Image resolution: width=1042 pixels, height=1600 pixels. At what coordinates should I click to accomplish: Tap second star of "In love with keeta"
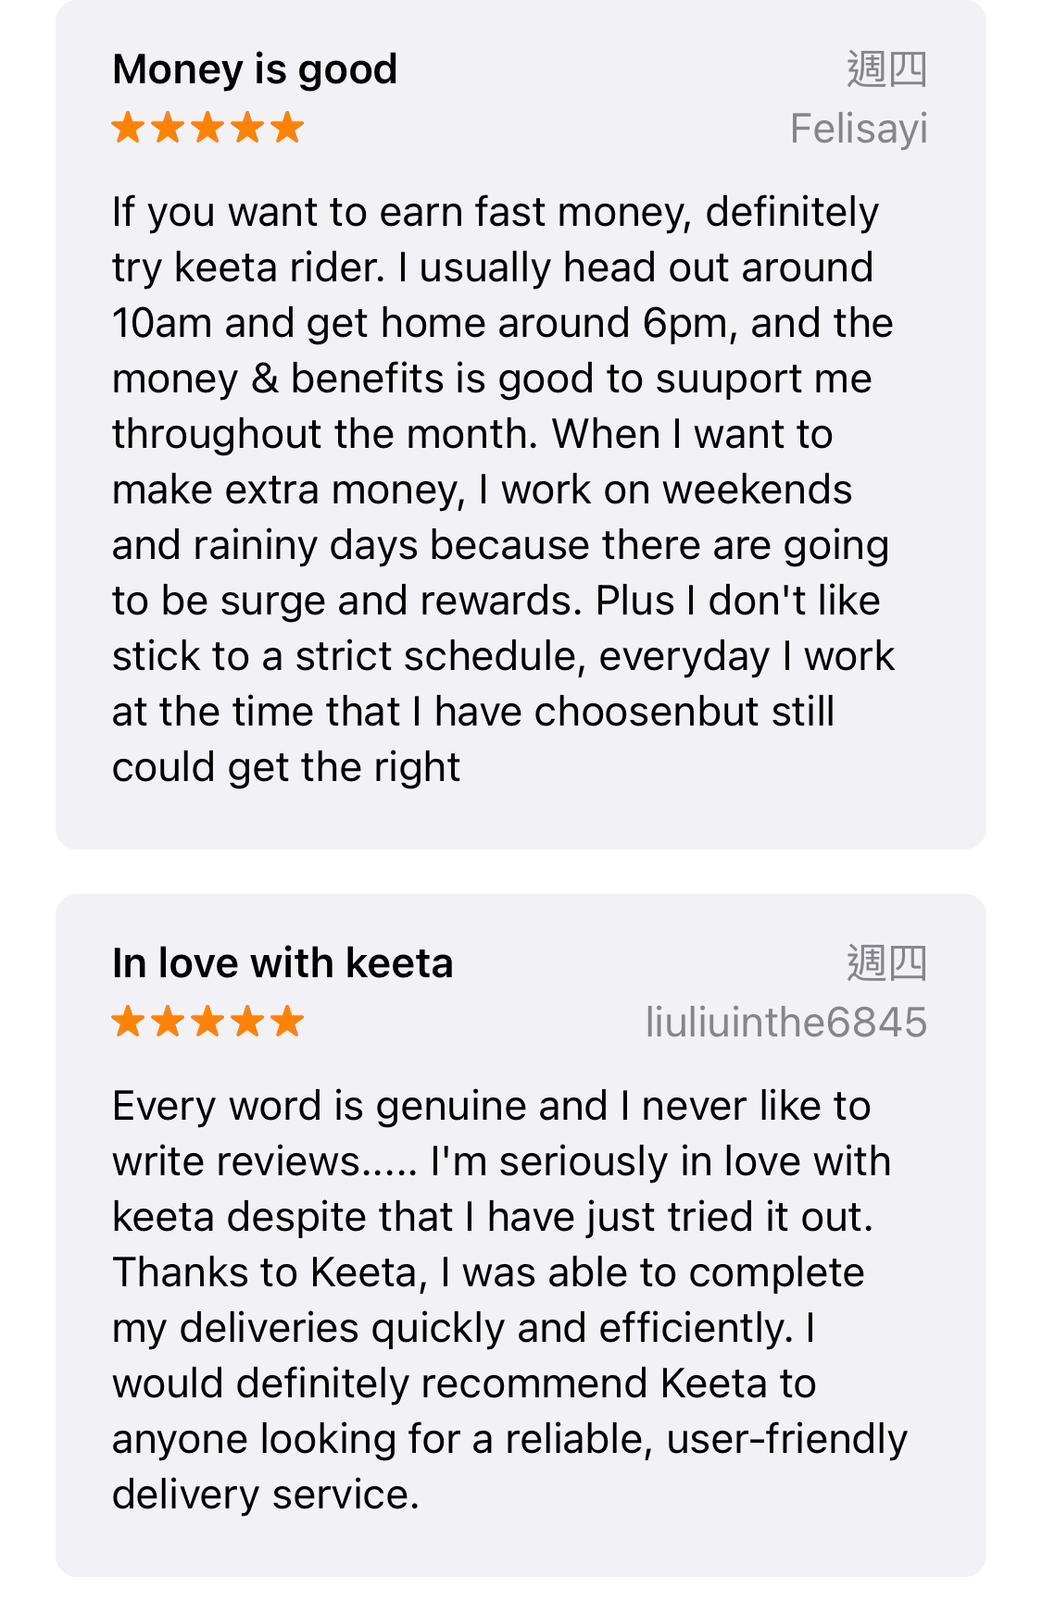click(x=168, y=1022)
